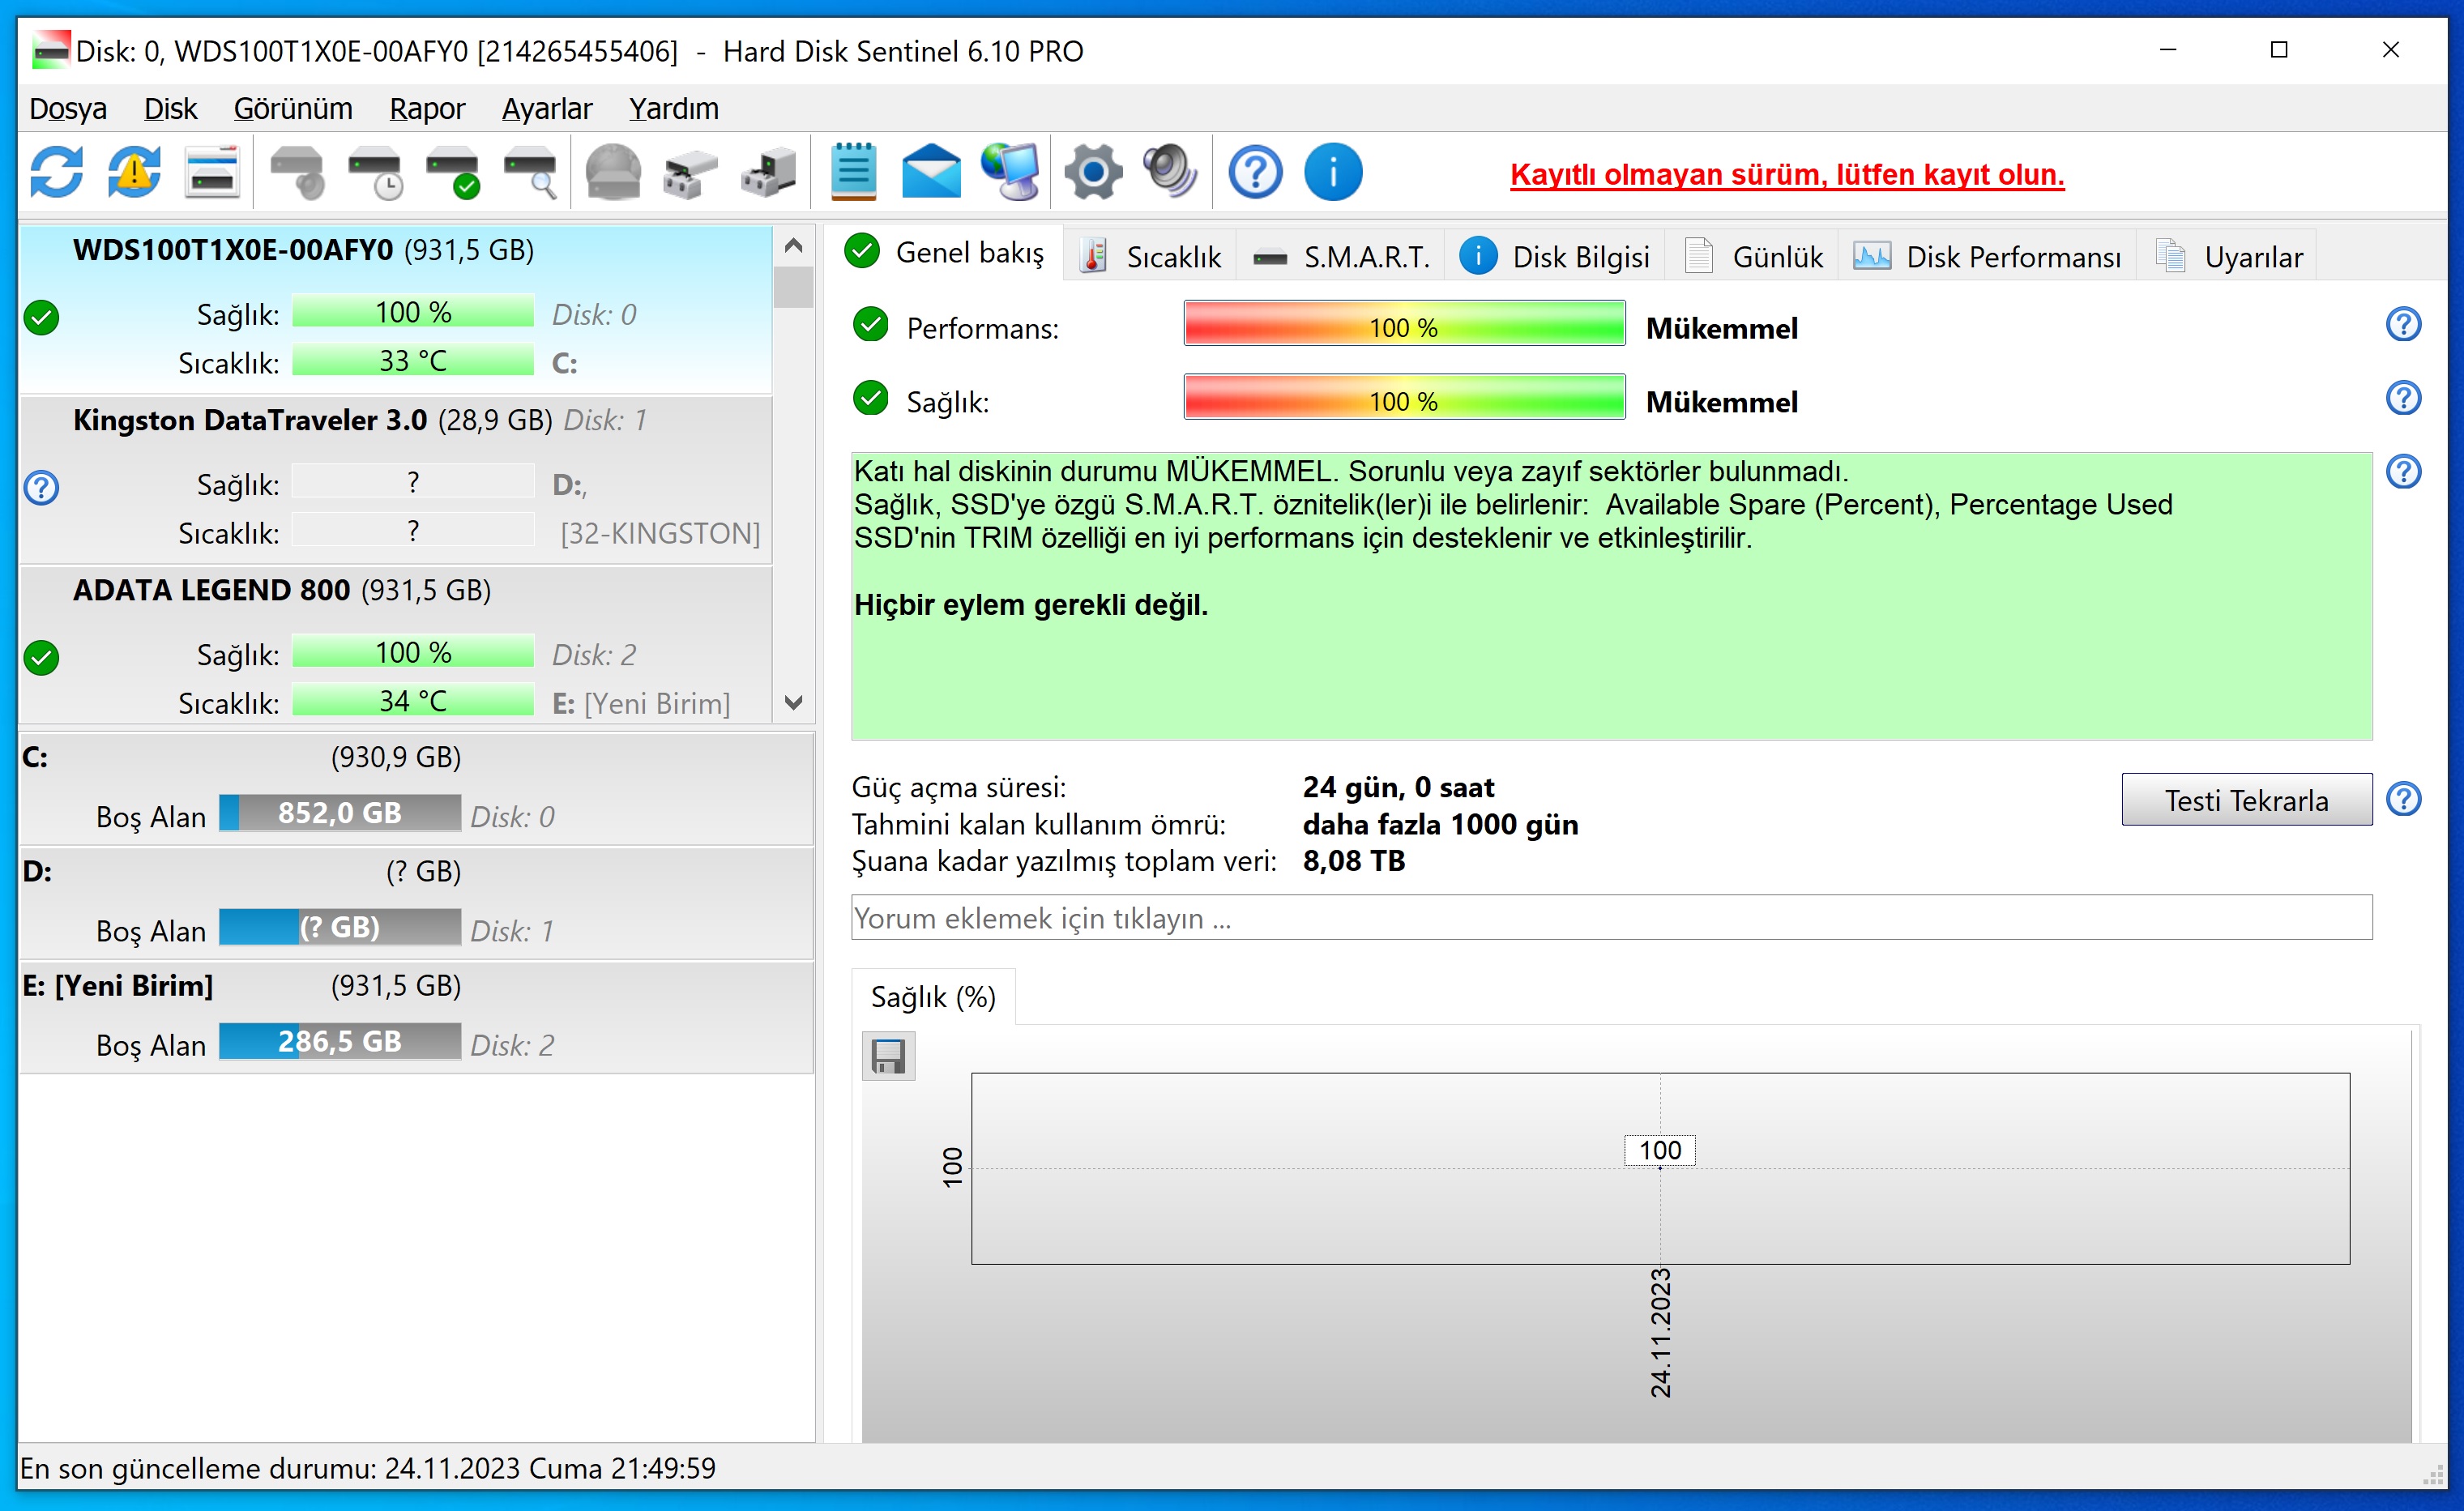Viewport: 2464px width, 1511px height.
Task: Click the speaker sound toolbar icon
Action: (x=1170, y=173)
